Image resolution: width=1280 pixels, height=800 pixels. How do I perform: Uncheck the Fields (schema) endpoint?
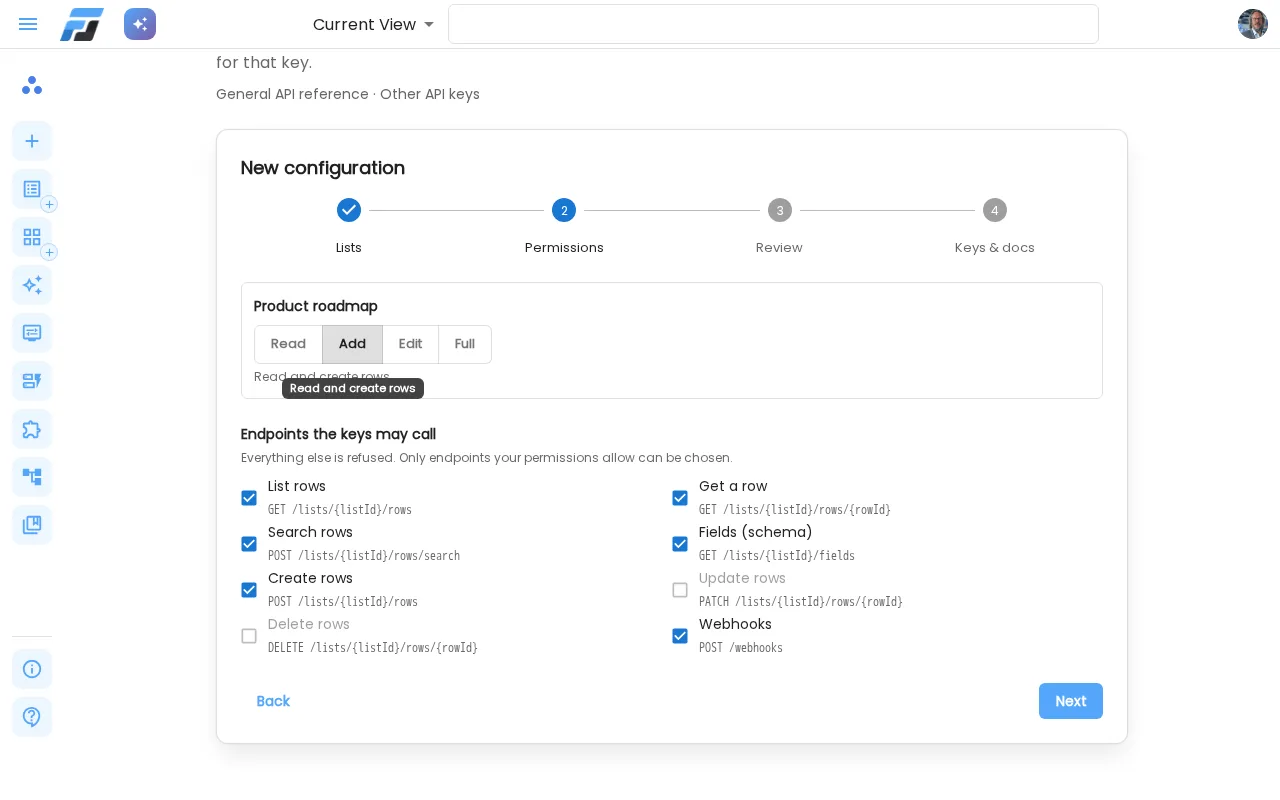[680, 544]
